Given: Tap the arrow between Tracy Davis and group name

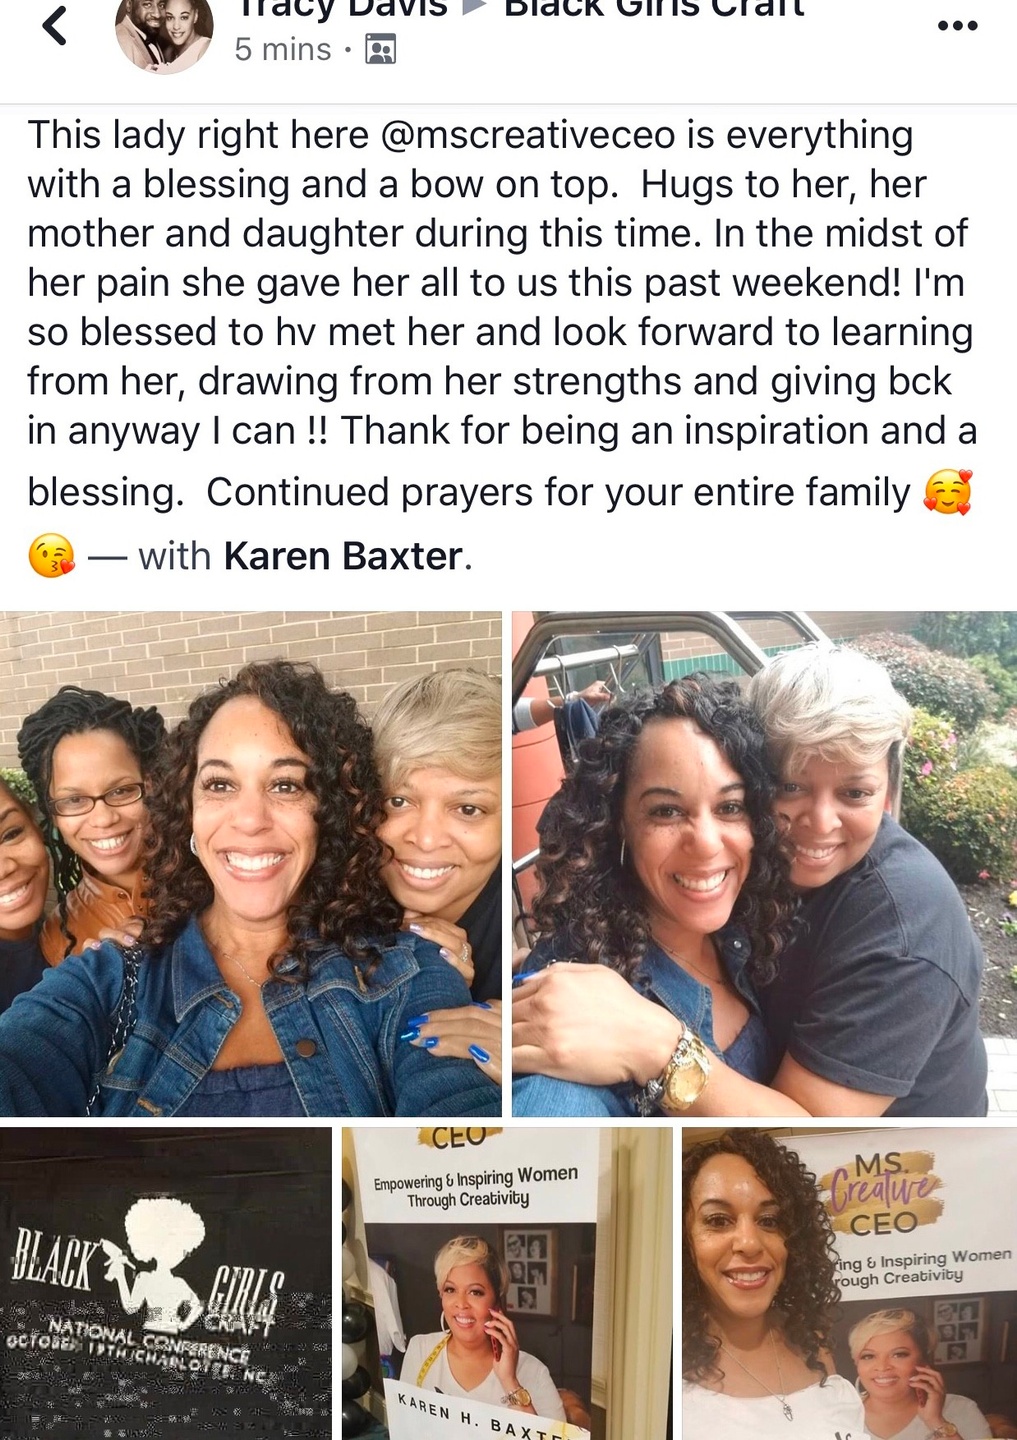Looking at the screenshot, I should coord(474,8).
